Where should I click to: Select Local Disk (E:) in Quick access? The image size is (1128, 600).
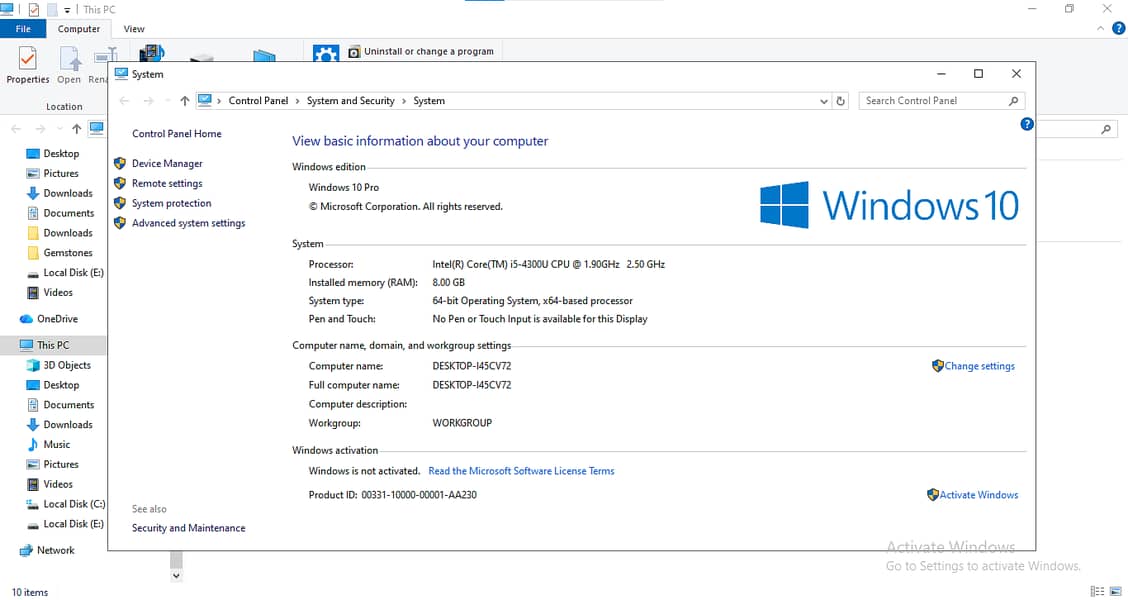click(x=73, y=273)
